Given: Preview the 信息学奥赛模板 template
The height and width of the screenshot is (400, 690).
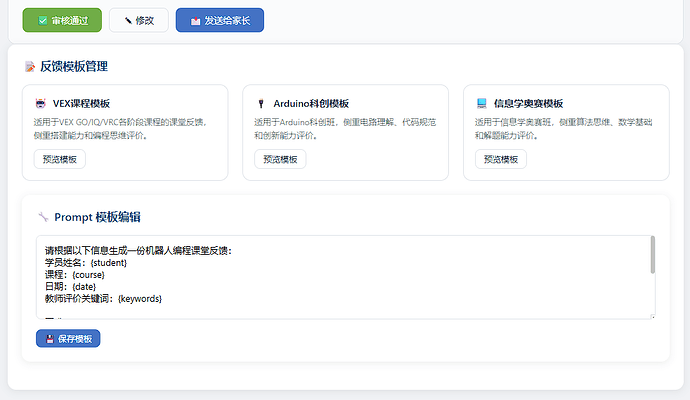Looking at the screenshot, I should 501,159.
